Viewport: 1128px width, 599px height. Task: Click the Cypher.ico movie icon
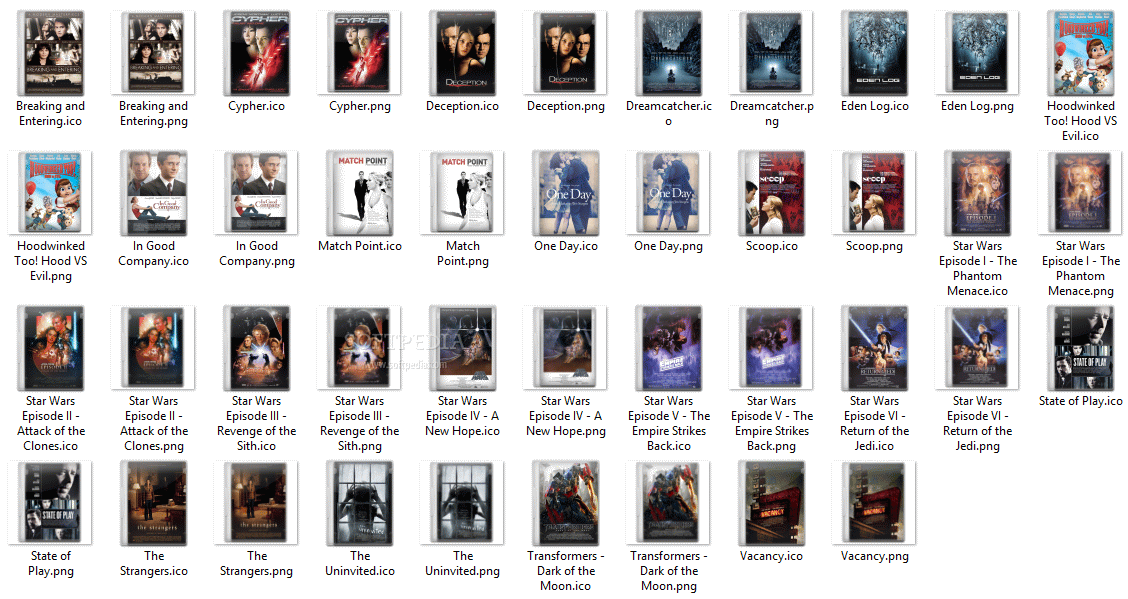click(x=256, y=52)
